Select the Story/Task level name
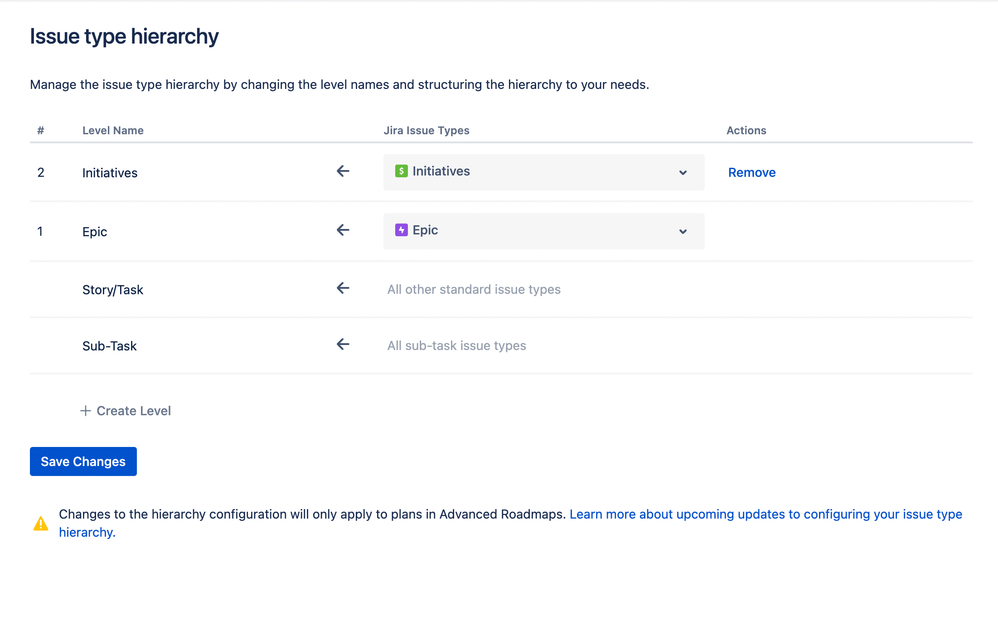Image resolution: width=998 pixels, height=622 pixels. coord(113,290)
